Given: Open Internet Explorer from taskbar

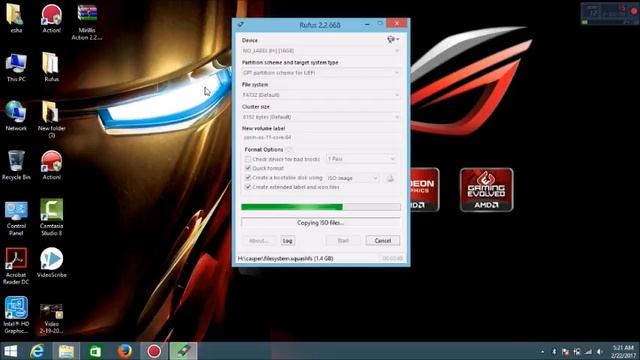Looking at the screenshot, I should coord(37,351).
